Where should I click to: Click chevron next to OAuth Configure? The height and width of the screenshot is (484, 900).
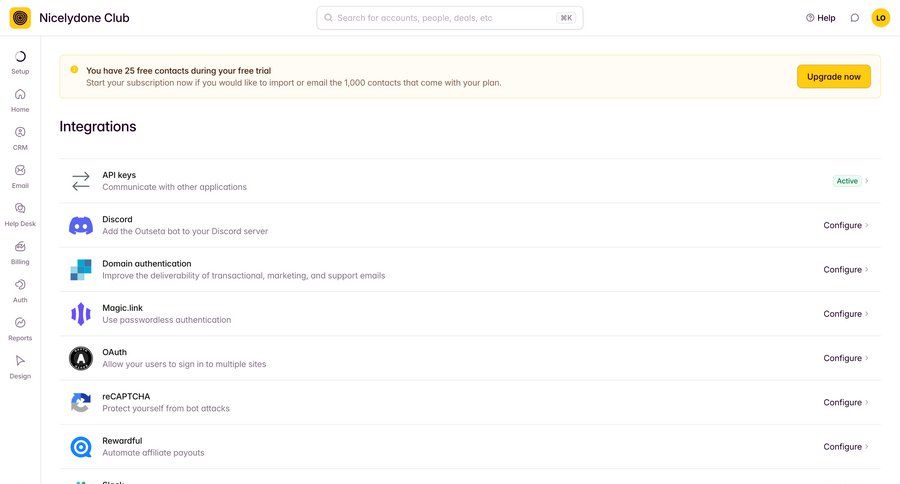(867, 358)
